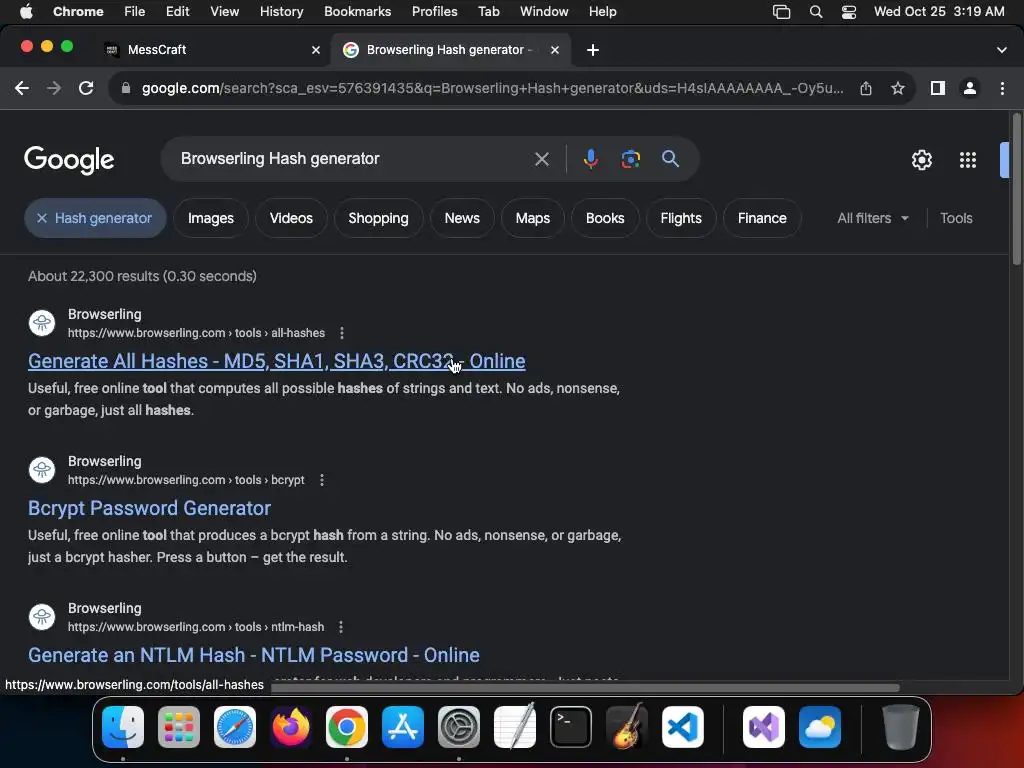The width and height of the screenshot is (1024, 768).
Task: Go to Google homepage via logo
Action: click(x=69, y=160)
